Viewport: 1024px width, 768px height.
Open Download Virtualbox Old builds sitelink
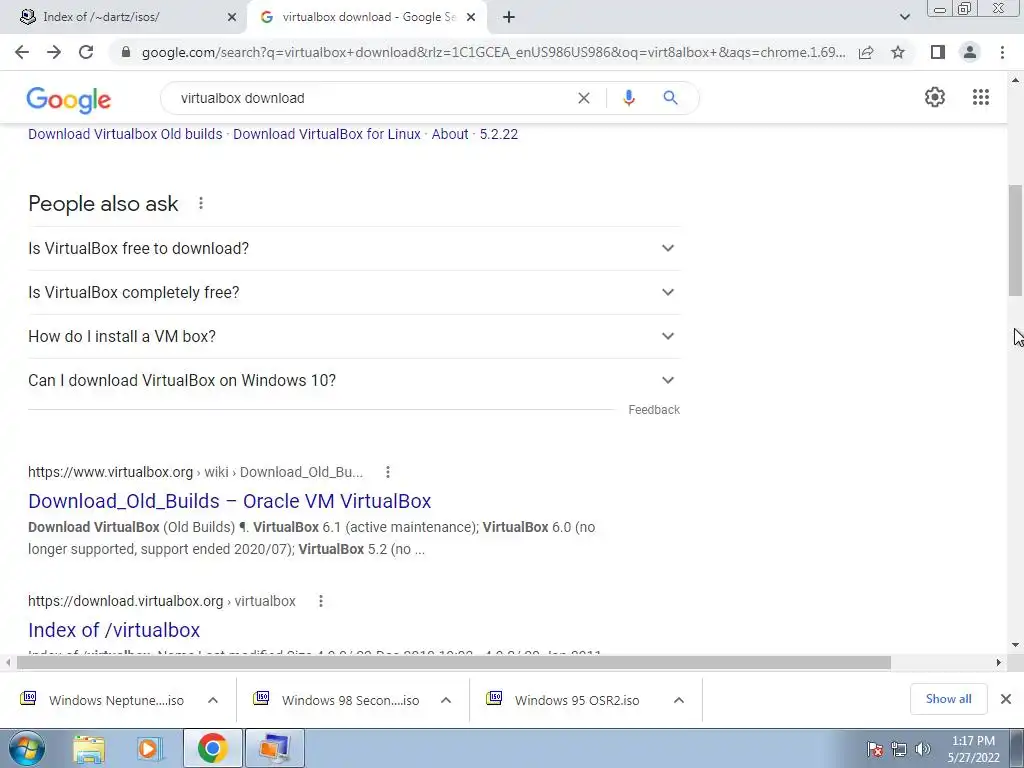[x=125, y=134]
